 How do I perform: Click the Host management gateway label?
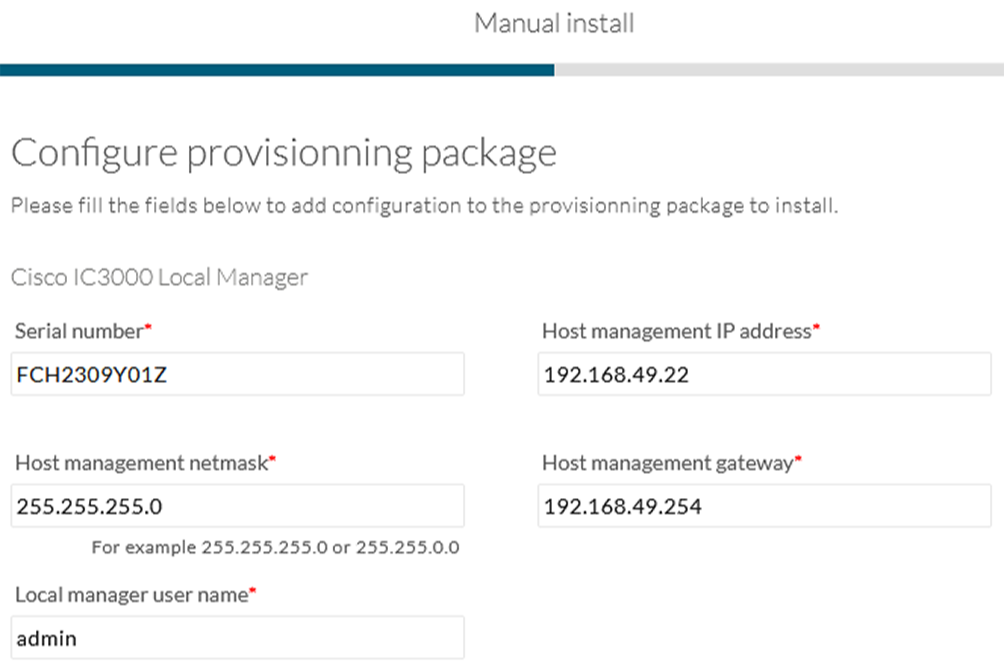668,463
